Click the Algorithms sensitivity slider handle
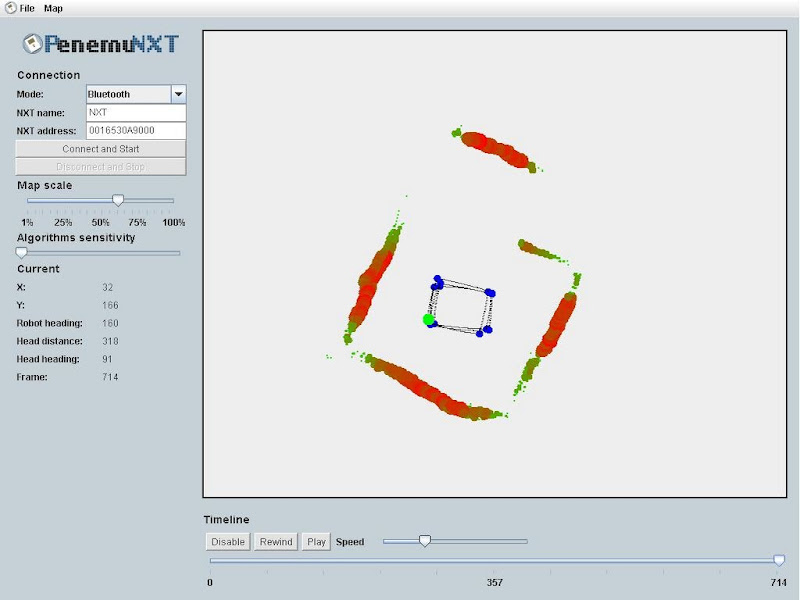 [x=22, y=253]
